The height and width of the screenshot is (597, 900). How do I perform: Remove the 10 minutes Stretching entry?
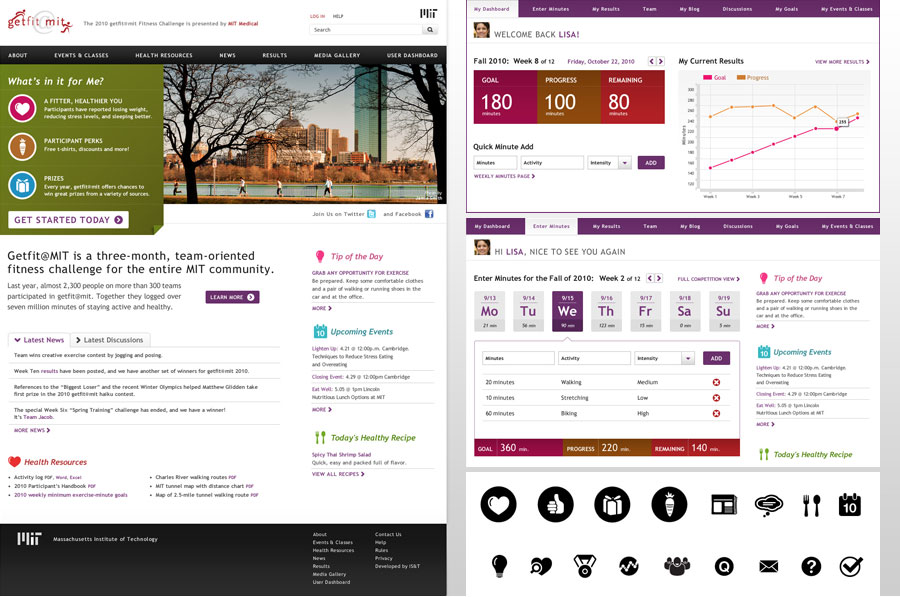pos(716,398)
